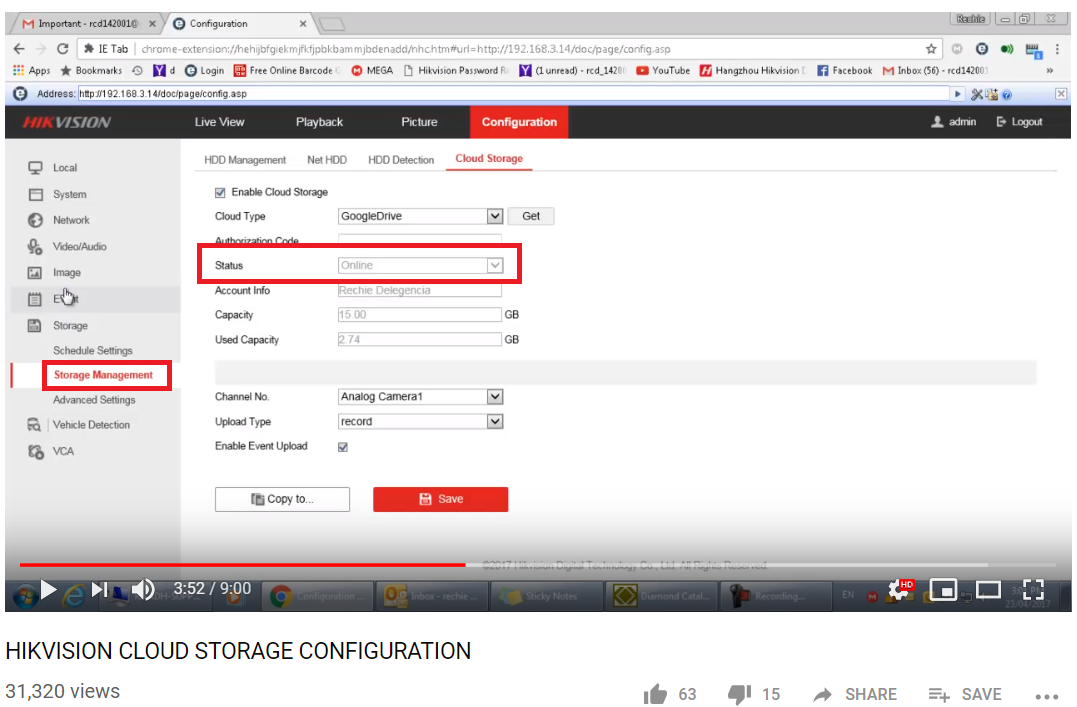This screenshot has width=1077, height=707.
Task: Dislike the video with thumbs down
Action: pos(739,694)
